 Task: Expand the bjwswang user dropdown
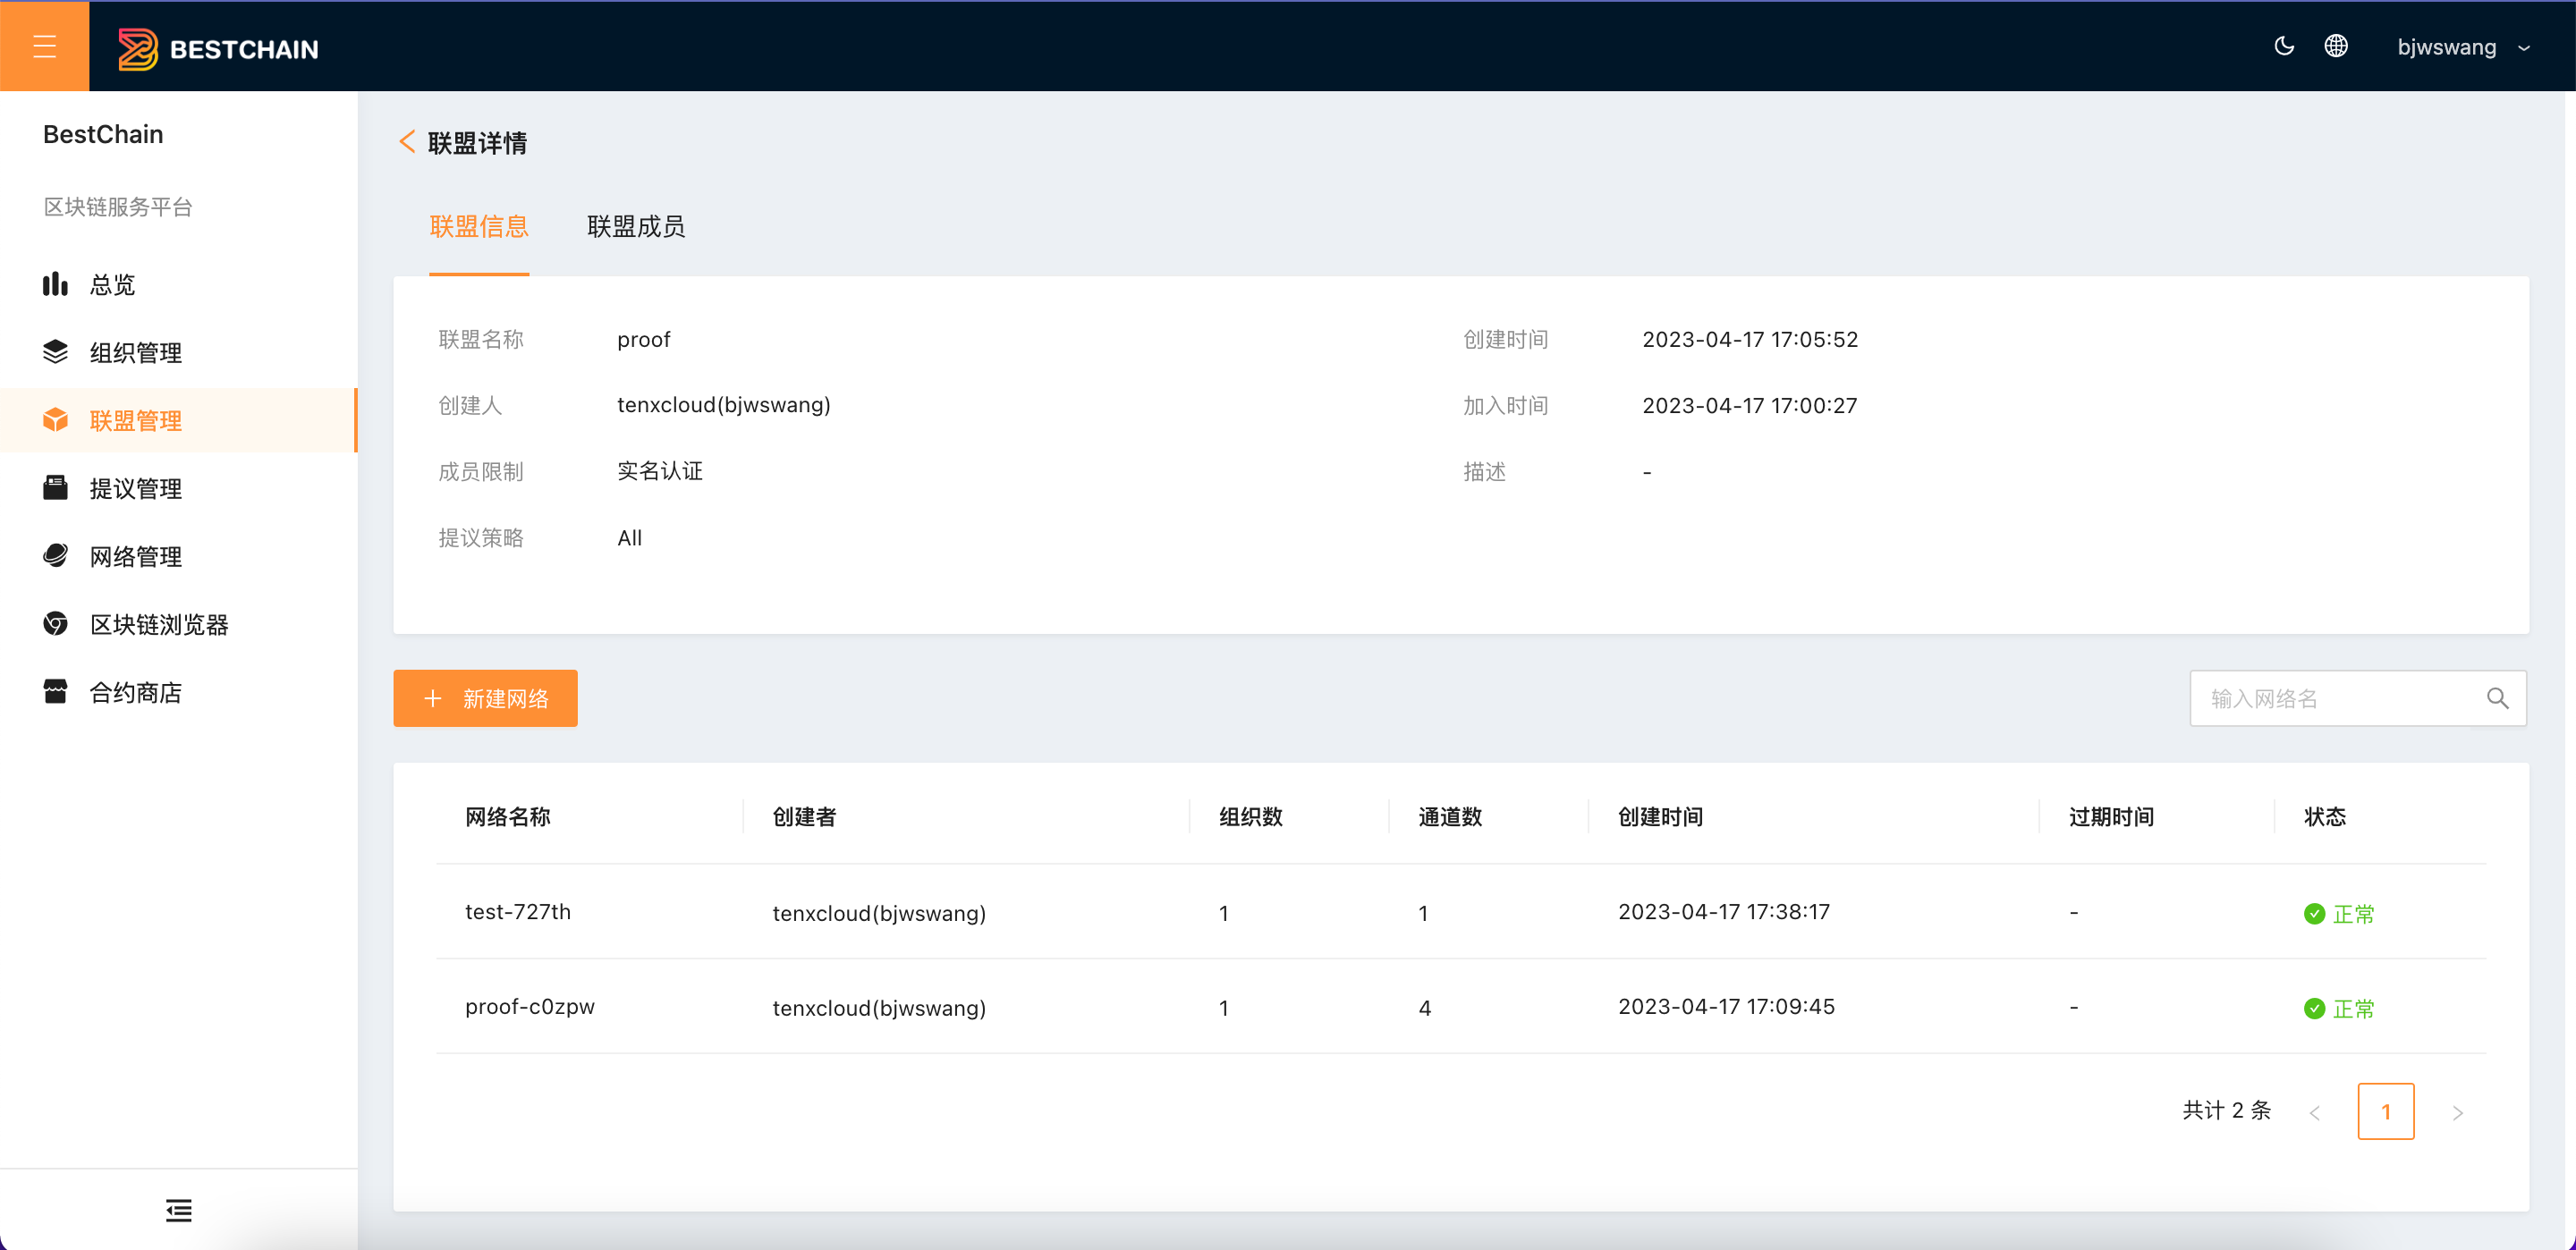2463,47
